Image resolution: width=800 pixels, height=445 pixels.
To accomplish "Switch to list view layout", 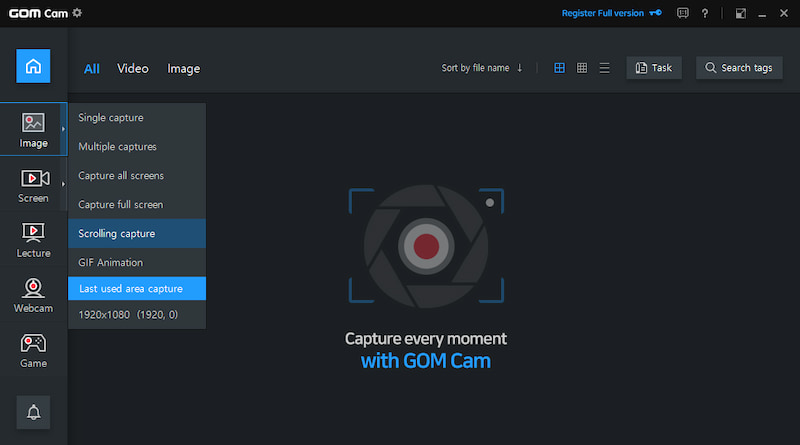I will [604, 68].
